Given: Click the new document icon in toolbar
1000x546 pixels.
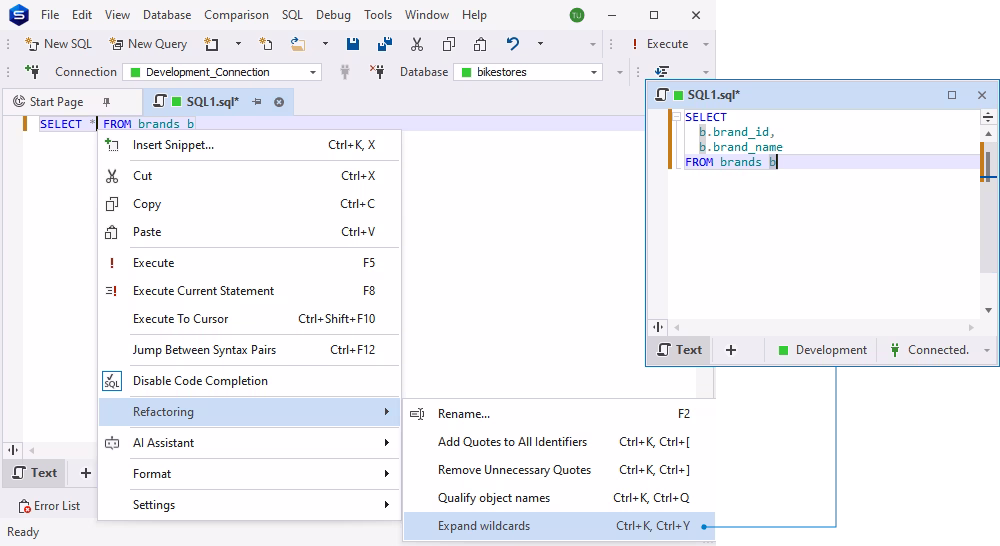Looking at the screenshot, I should [211, 44].
